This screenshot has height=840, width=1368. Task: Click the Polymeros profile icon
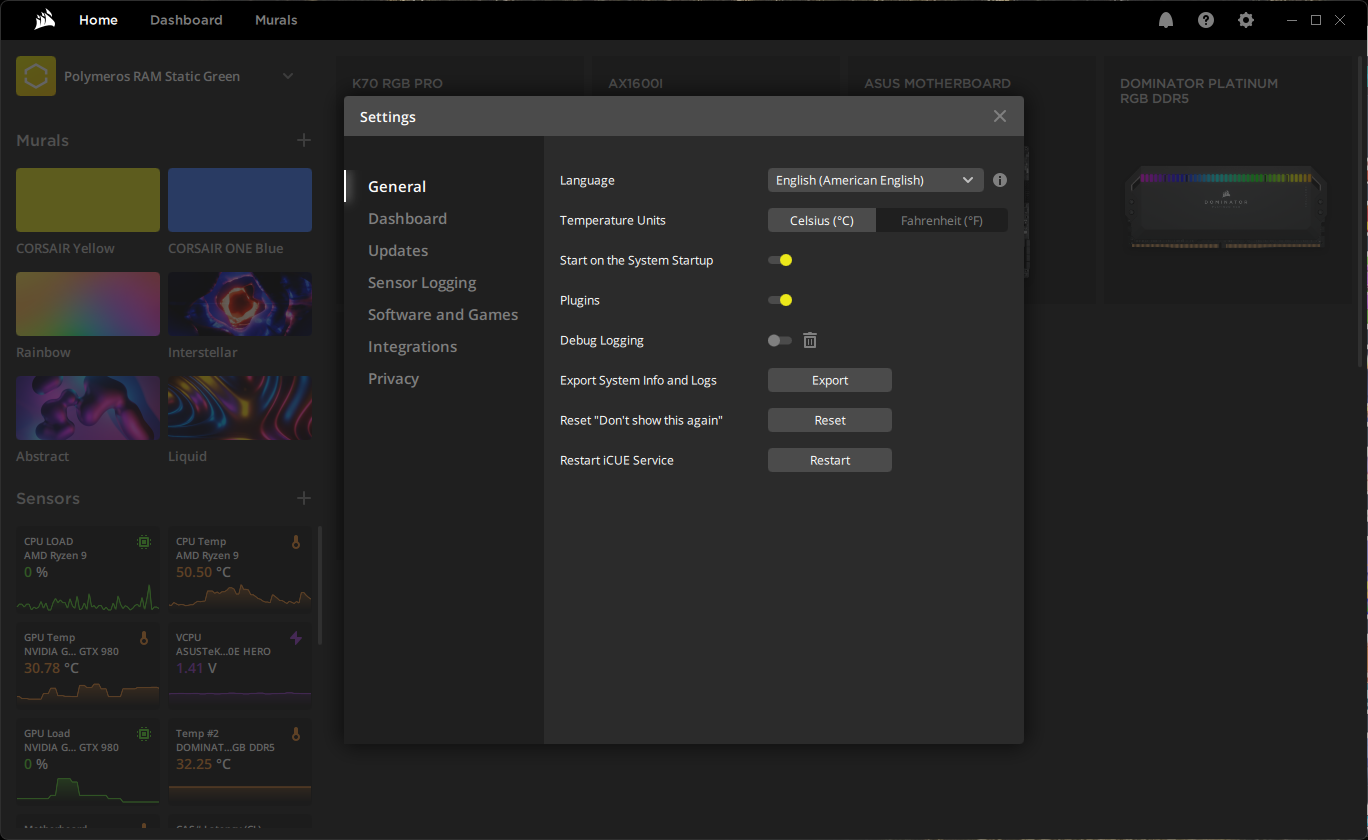pyautogui.click(x=36, y=76)
